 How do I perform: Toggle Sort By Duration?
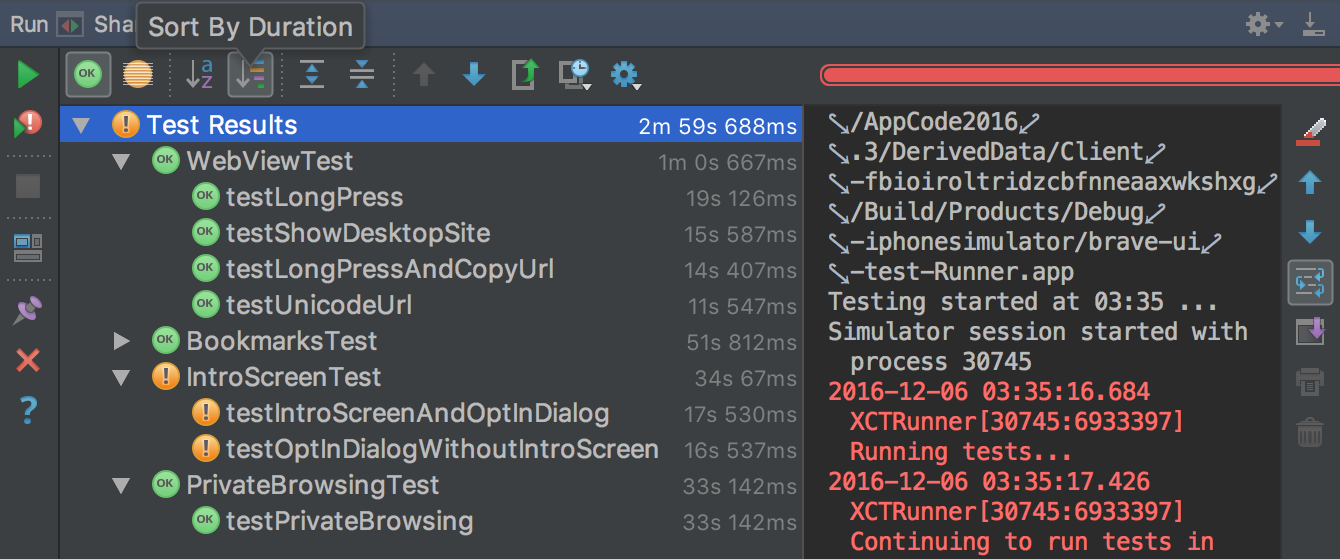tap(250, 74)
